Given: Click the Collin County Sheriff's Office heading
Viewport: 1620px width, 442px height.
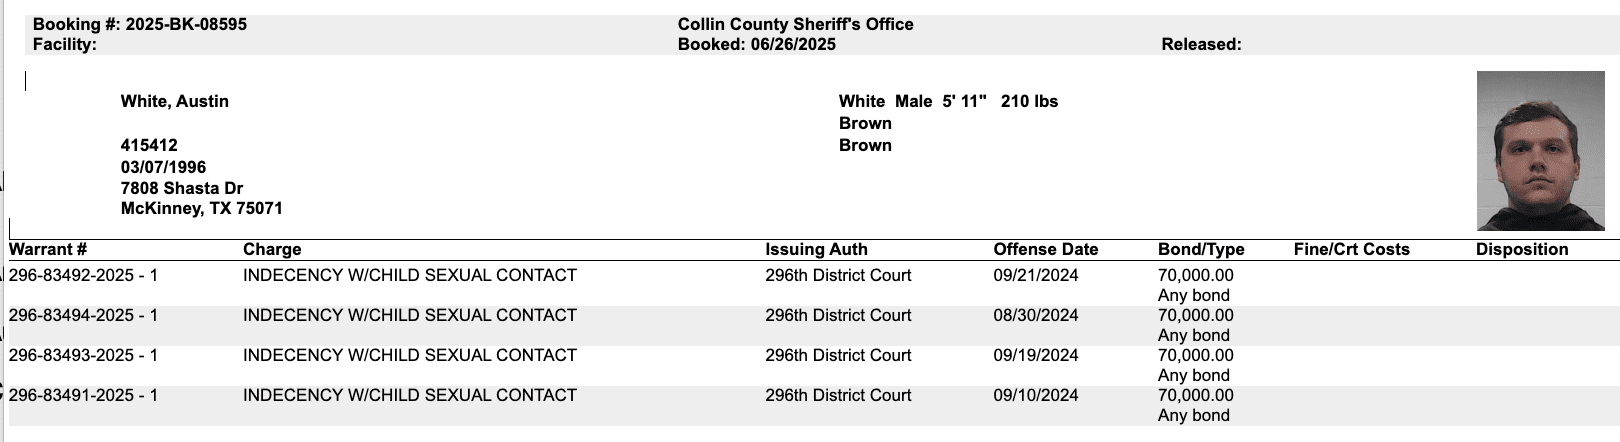Looking at the screenshot, I should (795, 24).
